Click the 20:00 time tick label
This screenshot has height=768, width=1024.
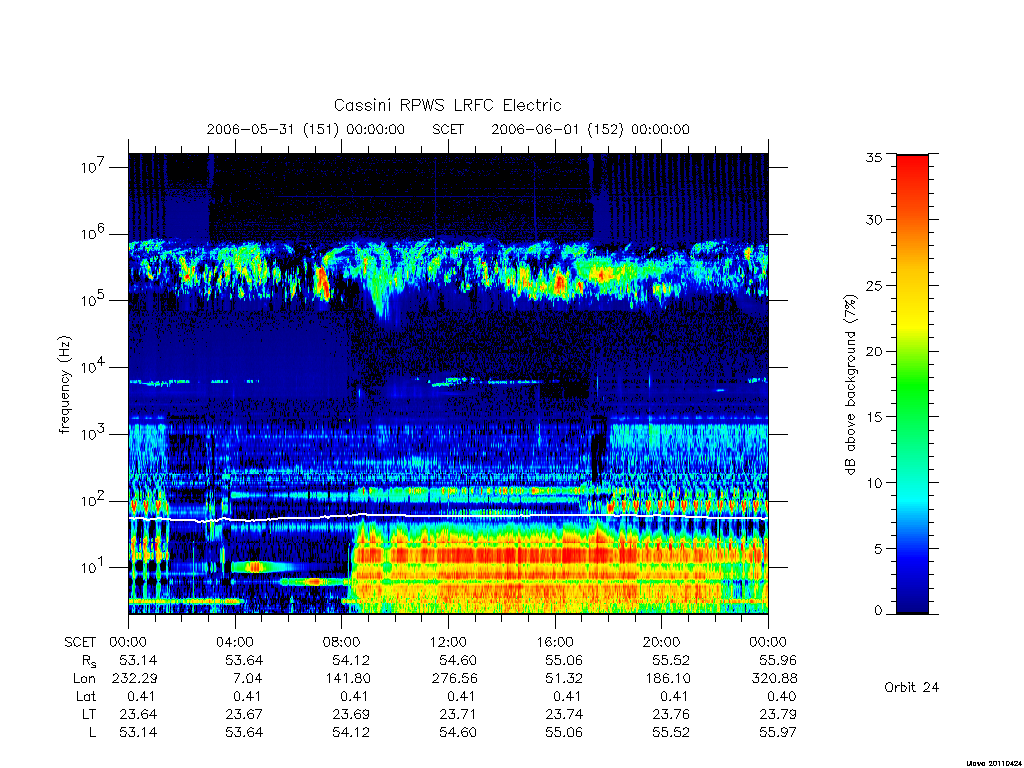point(662,642)
